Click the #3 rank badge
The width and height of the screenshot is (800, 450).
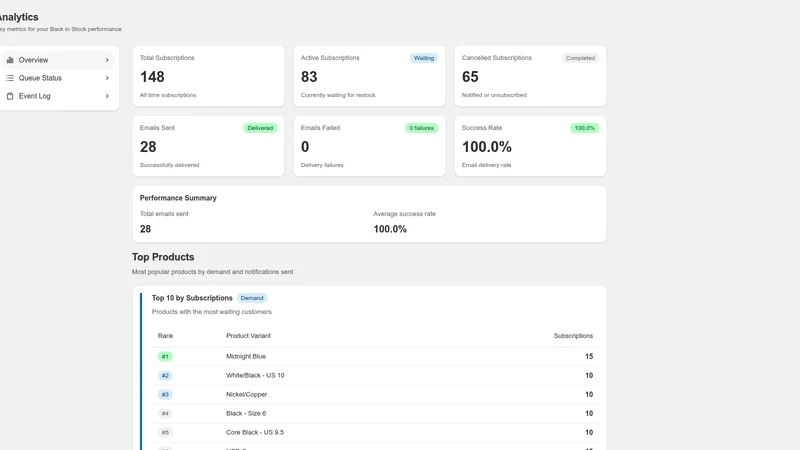pos(165,394)
